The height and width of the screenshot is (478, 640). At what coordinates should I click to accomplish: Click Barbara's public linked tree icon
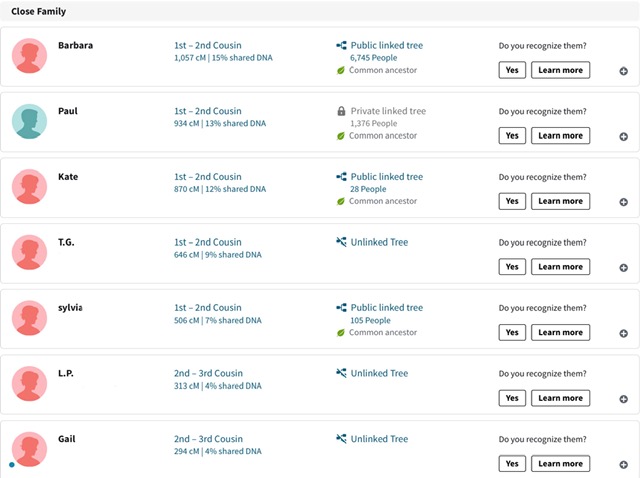(341, 45)
